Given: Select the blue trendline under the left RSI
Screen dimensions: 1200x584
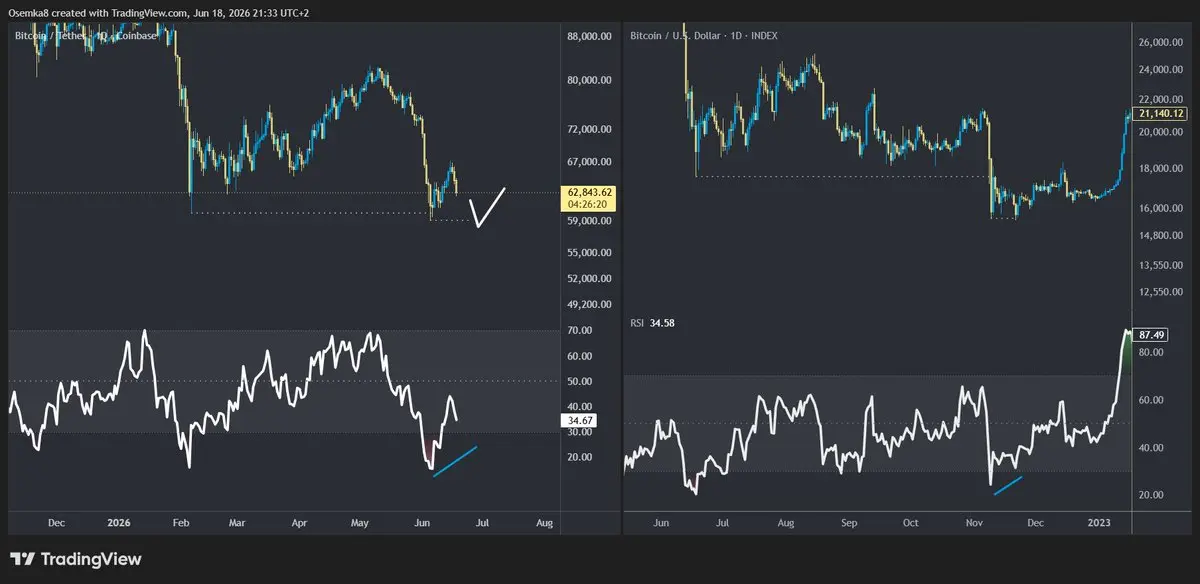Looking at the screenshot, I should [x=455, y=461].
